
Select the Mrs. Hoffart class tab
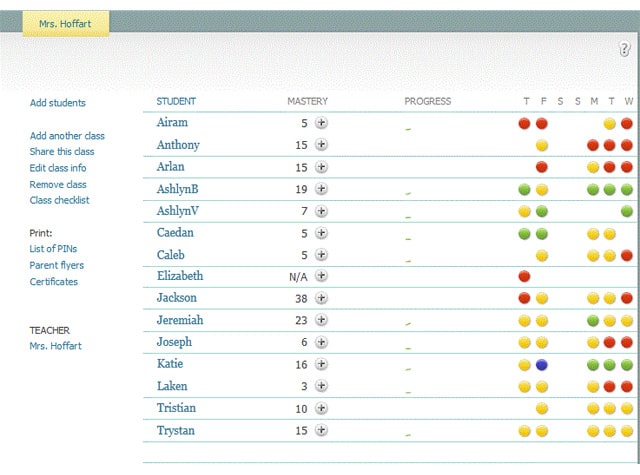coord(66,24)
